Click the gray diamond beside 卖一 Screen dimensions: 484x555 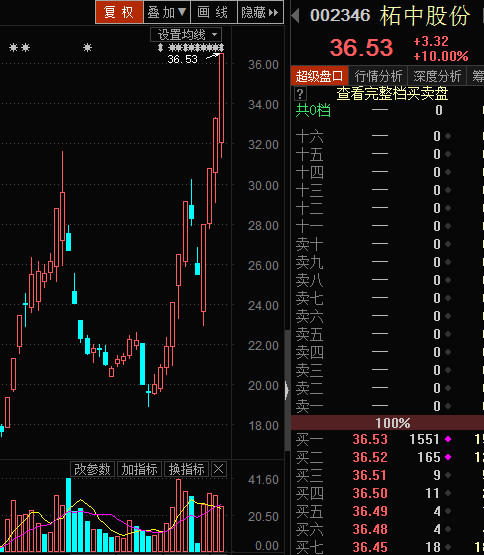click(x=448, y=406)
